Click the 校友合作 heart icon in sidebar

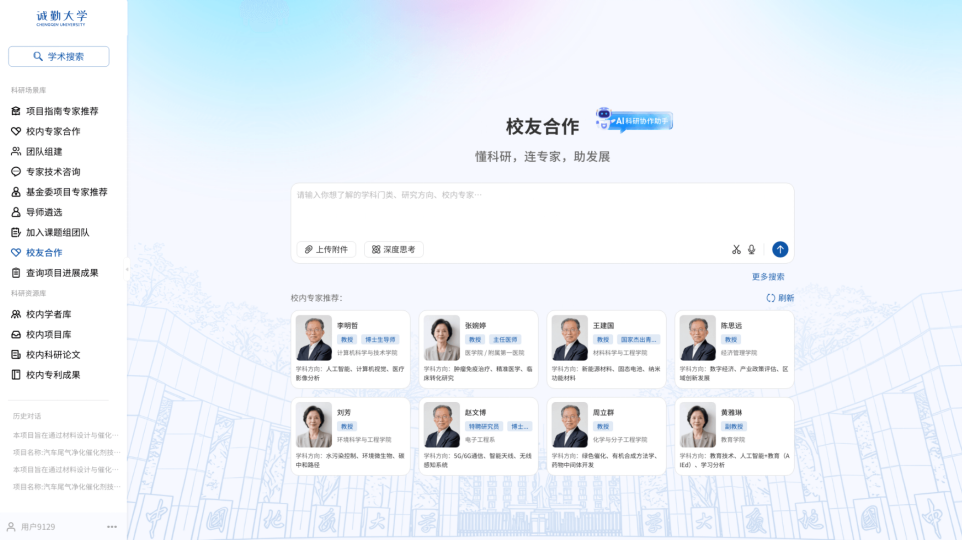(16, 253)
